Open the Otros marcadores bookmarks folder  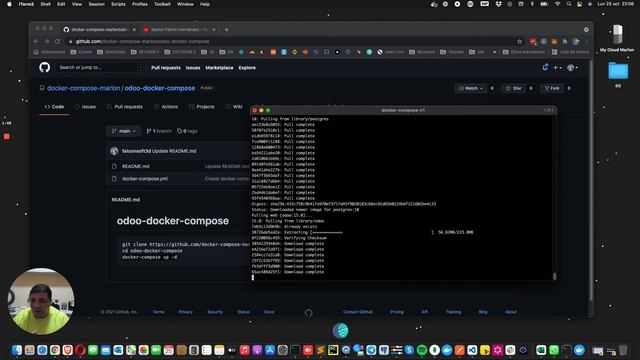pyautogui.click(x=524, y=52)
